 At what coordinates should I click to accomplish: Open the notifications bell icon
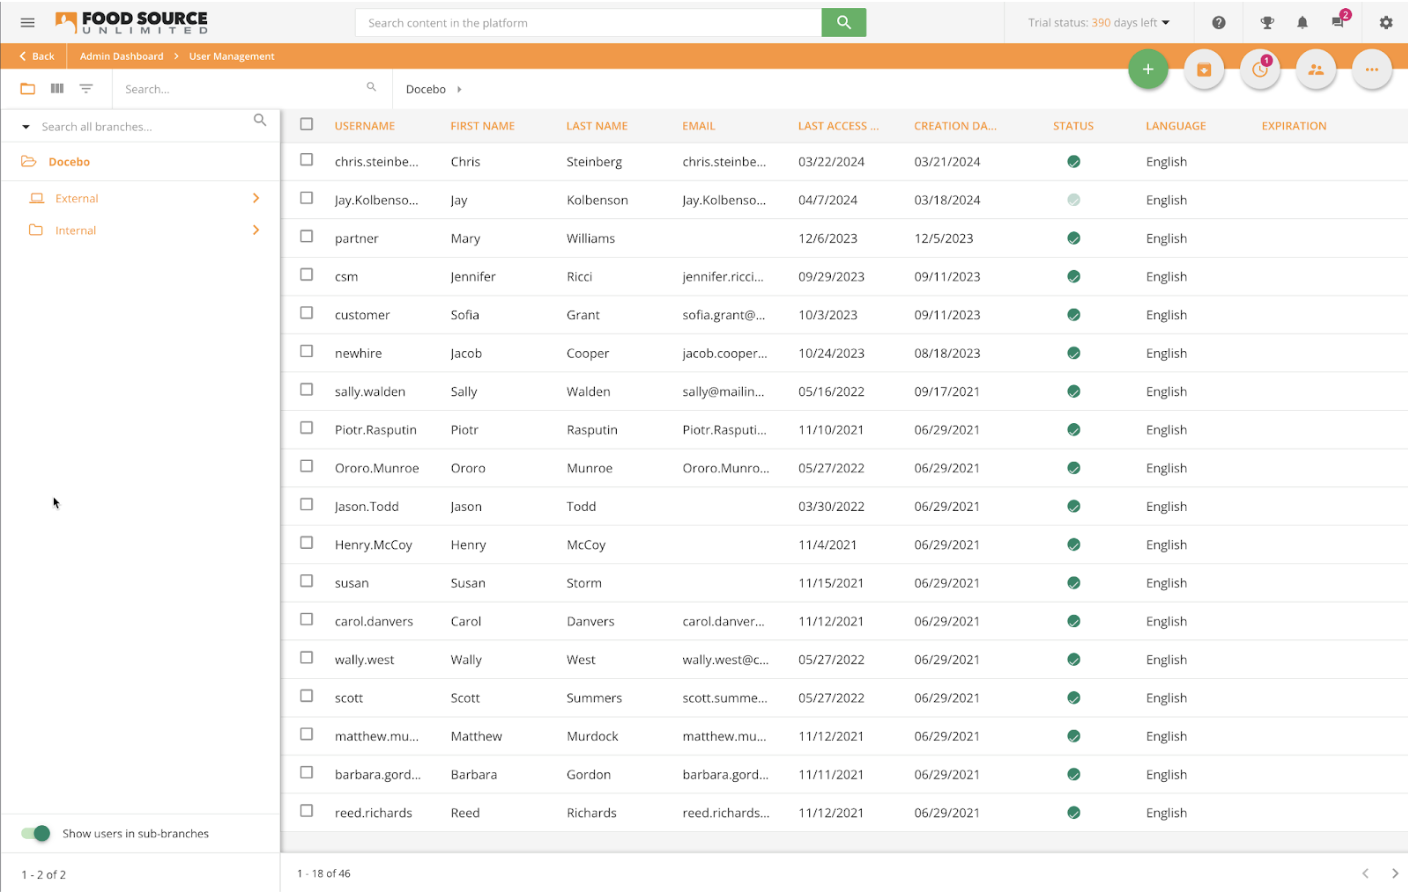tap(1302, 23)
